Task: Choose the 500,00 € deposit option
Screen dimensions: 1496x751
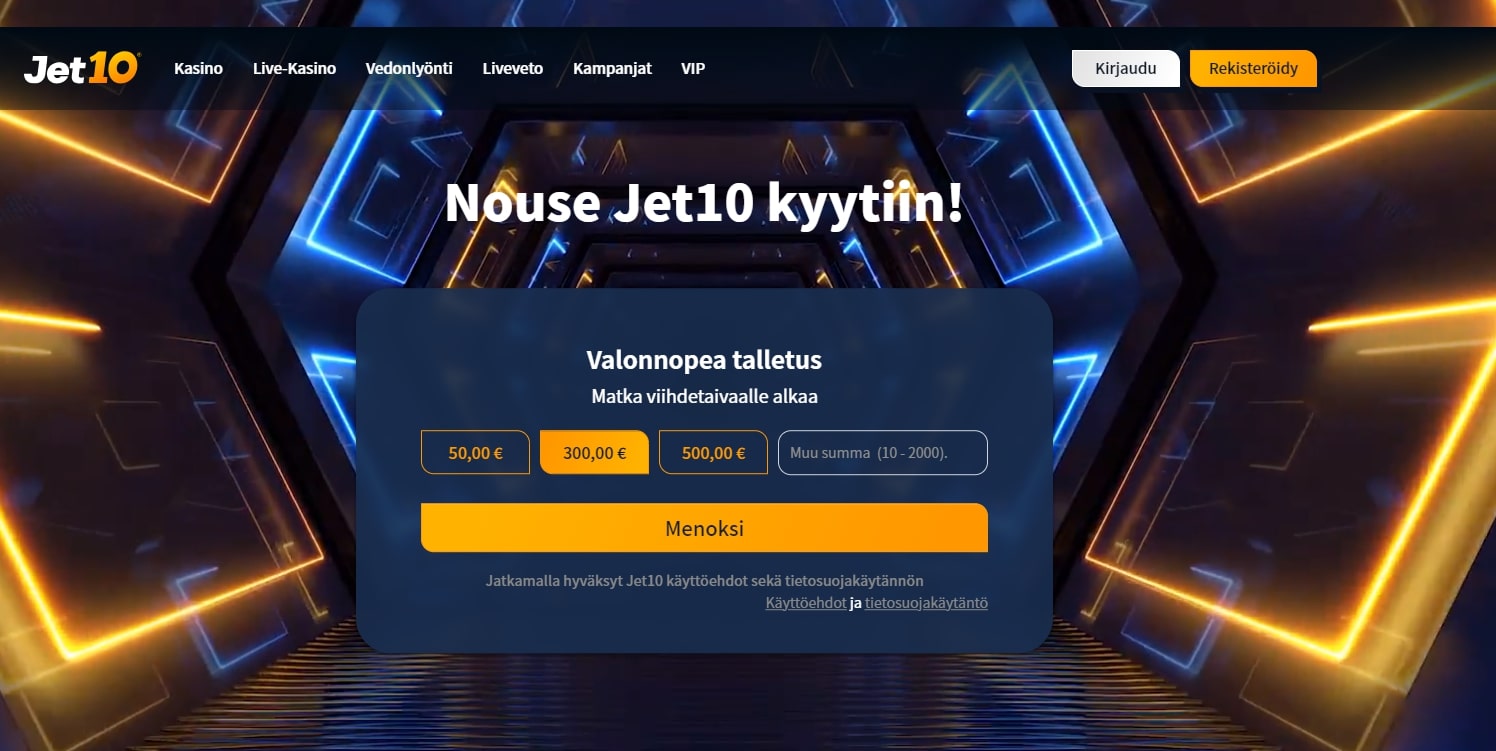Action: pos(713,452)
